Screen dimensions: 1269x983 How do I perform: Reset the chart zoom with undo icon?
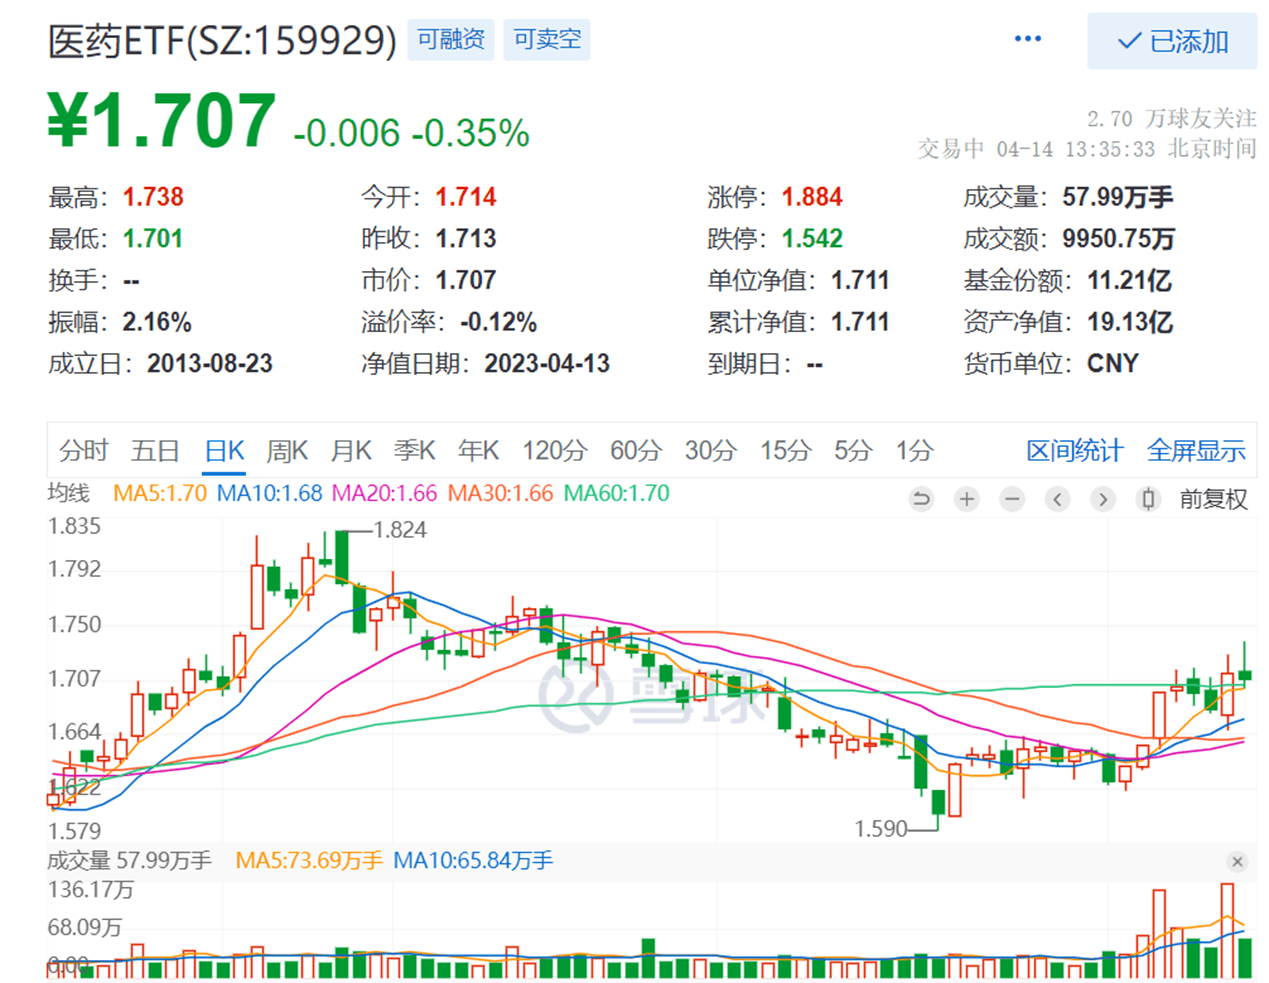pyautogui.click(x=921, y=498)
